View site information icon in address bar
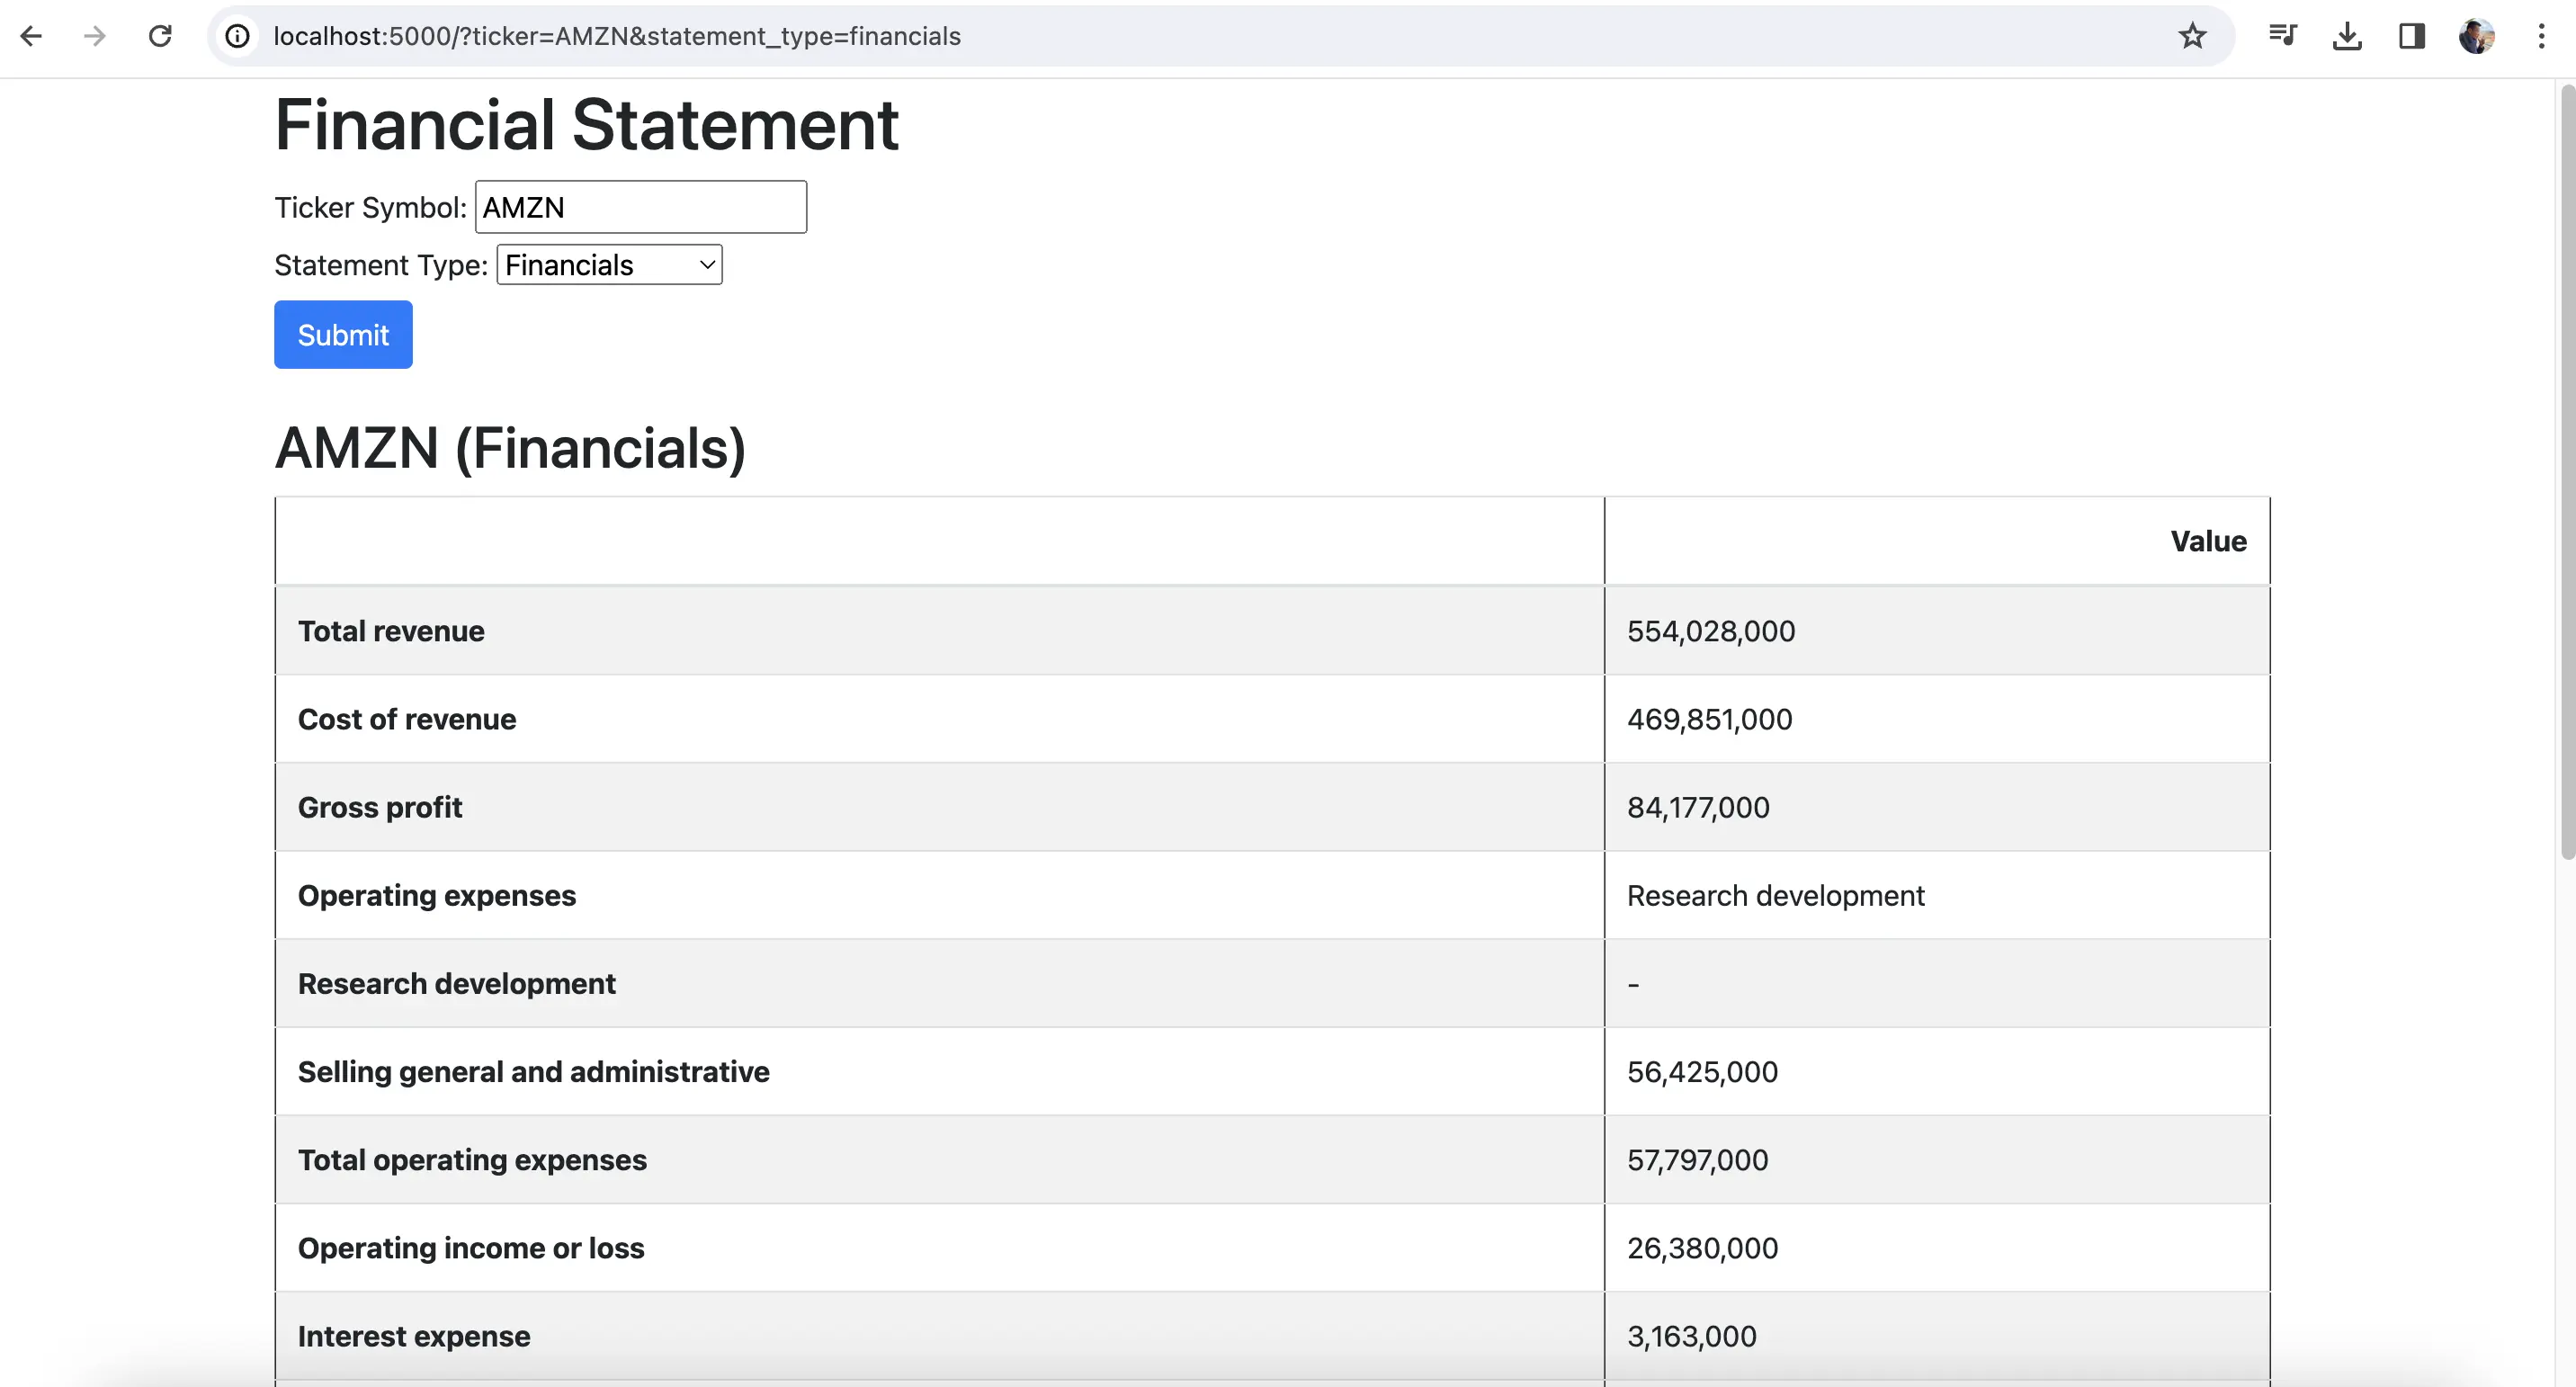Viewport: 2576px width, 1387px height. pos(237,36)
